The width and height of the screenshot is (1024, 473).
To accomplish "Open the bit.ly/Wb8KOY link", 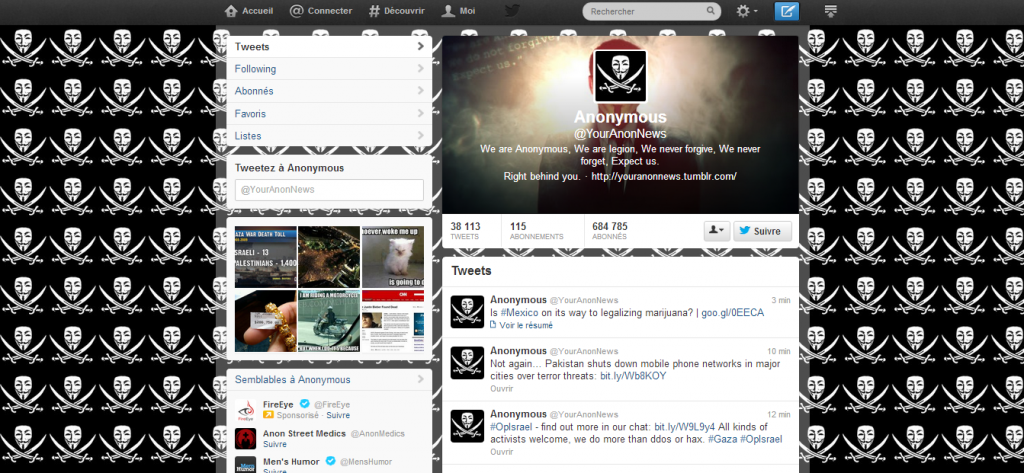I will pos(633,376).
